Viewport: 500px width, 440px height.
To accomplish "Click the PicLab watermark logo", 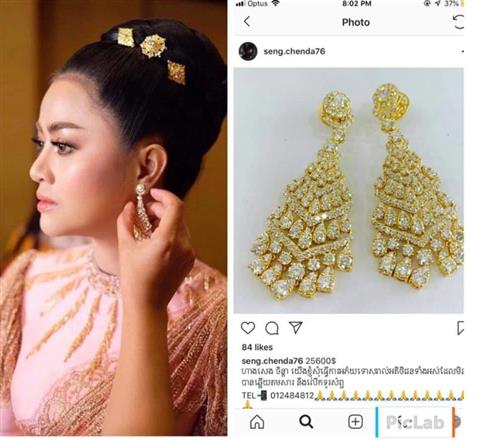I will point(415,422).
